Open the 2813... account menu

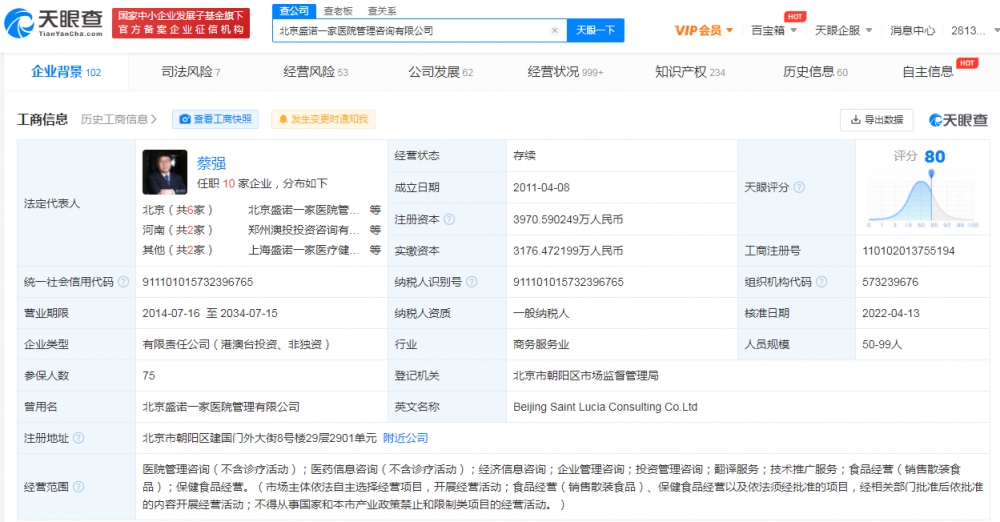[x=974, y=31]
